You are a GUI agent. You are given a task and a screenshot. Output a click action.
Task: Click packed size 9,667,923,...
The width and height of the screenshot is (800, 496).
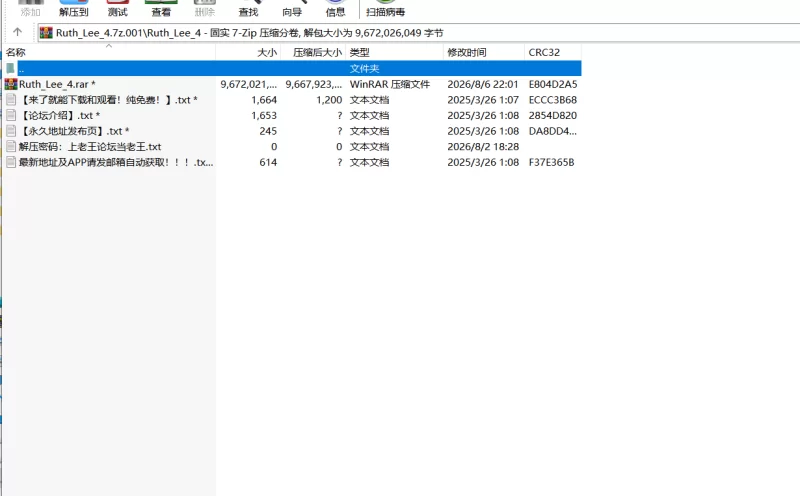point(313,84)
